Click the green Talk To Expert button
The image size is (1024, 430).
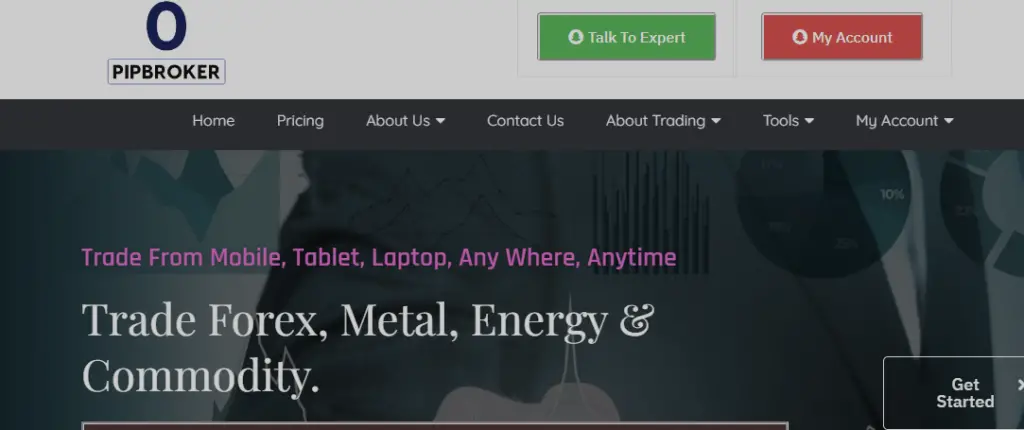click(x=626, y=37)
